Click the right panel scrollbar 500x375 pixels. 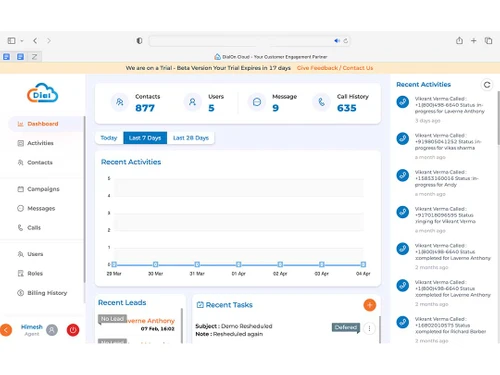pos(498,118)
